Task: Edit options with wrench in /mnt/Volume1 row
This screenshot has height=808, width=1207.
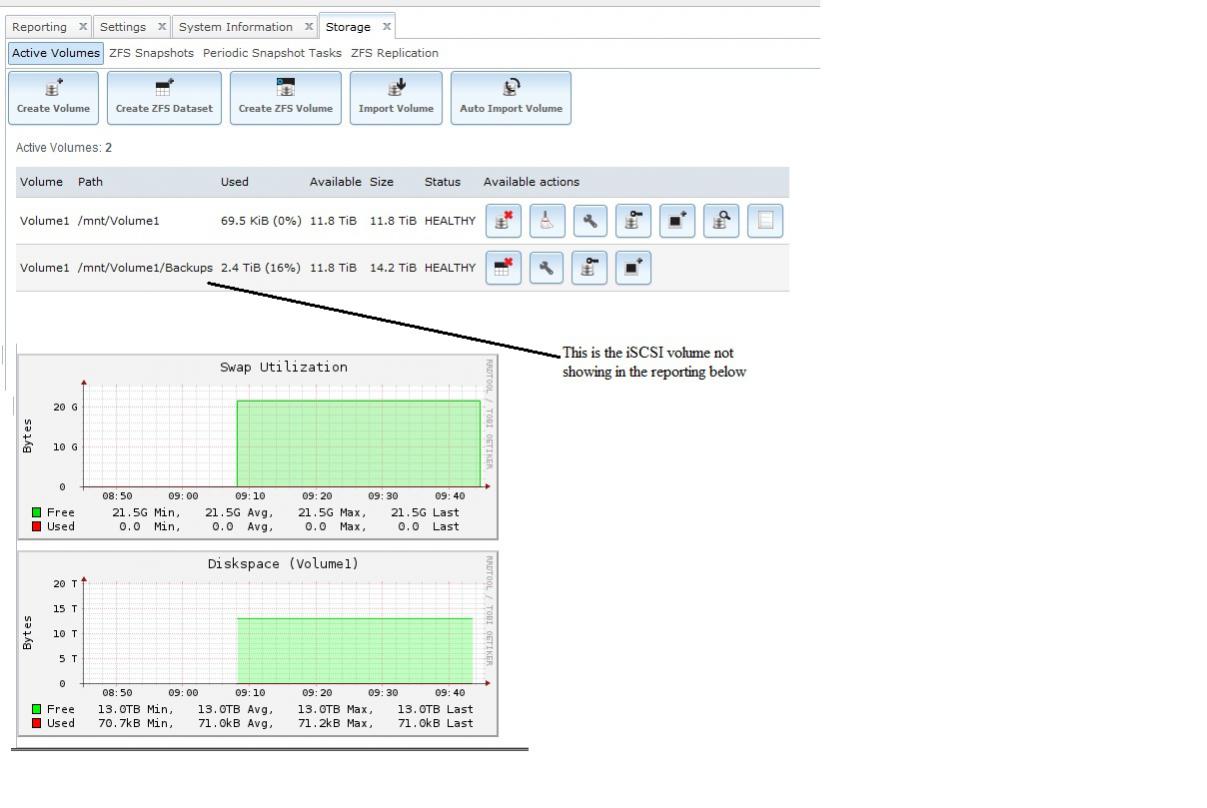Action: (x=590, y=221)
